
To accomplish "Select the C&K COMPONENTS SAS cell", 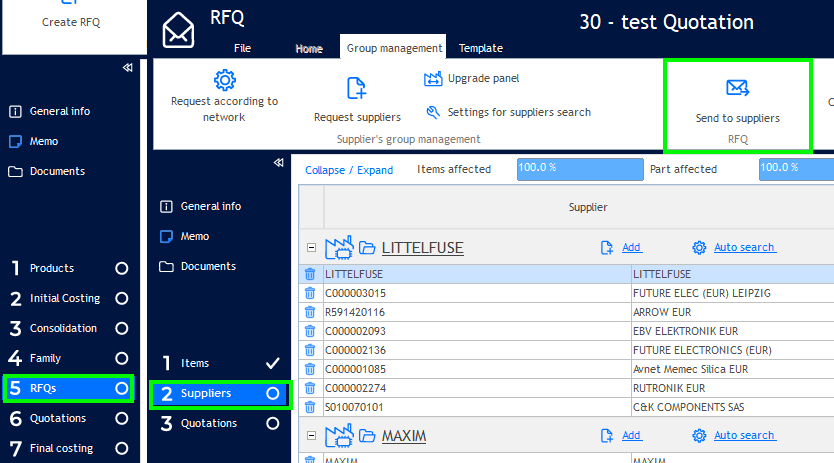I will (x=732, y=408).
